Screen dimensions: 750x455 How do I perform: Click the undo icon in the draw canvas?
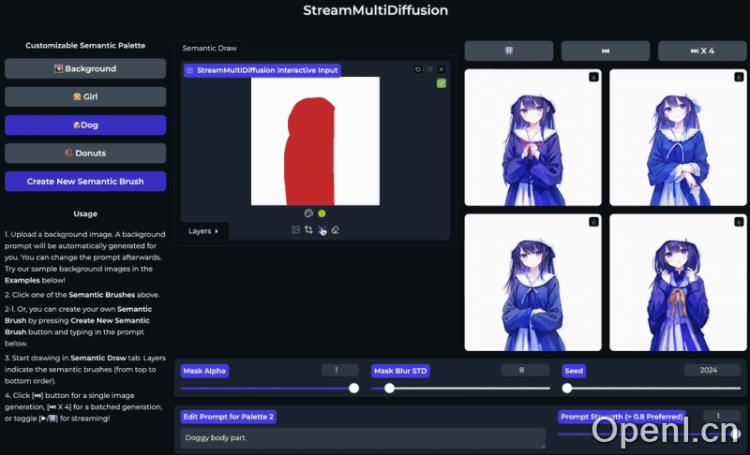coord(418,69)
